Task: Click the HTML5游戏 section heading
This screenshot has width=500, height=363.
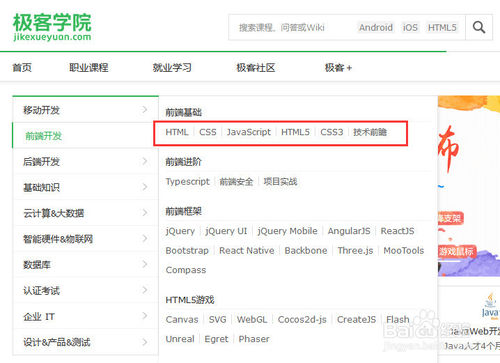Action: click(x=190, y=300)
